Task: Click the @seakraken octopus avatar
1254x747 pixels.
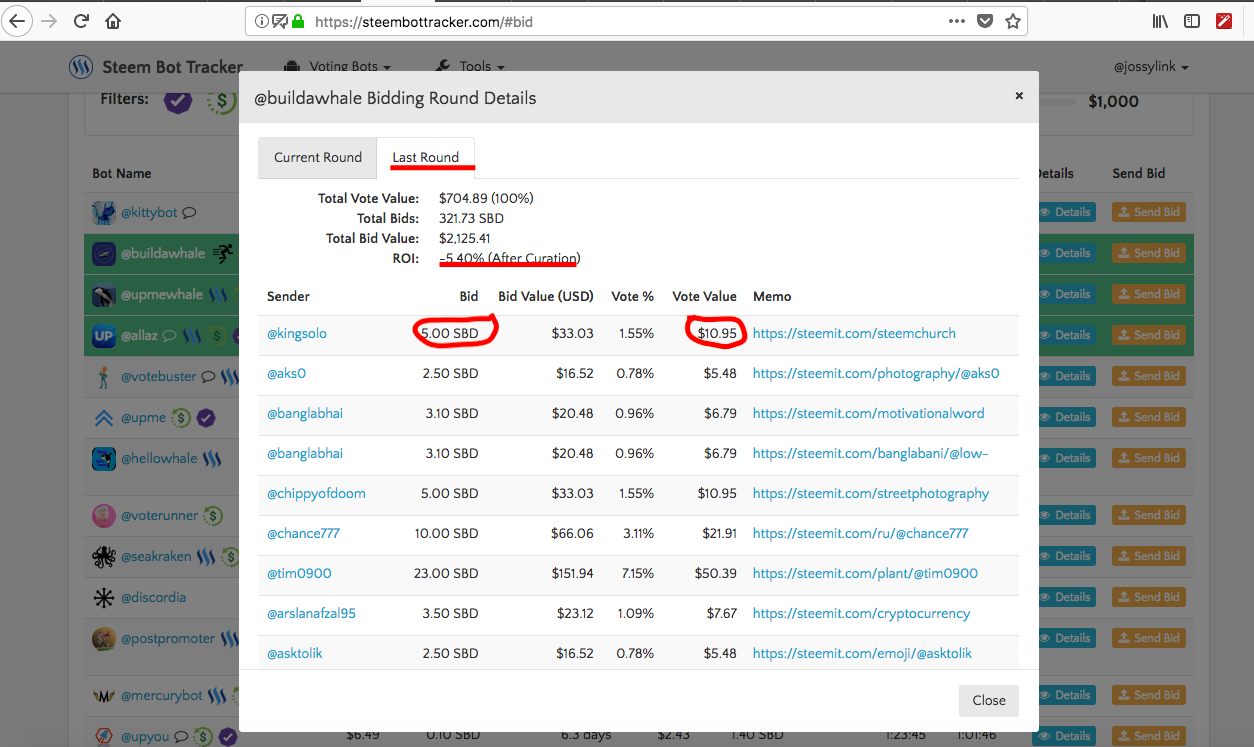Action: (104, 557)
